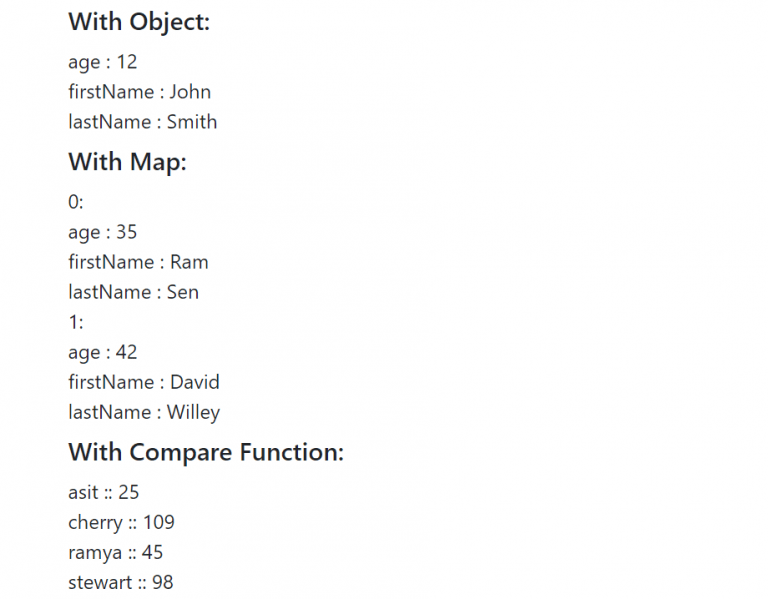Image resolution: width=768 pixels, height=599 pixels.
Task: Select the 'lastName : Sen' line
Action: [x=133, y=292]
